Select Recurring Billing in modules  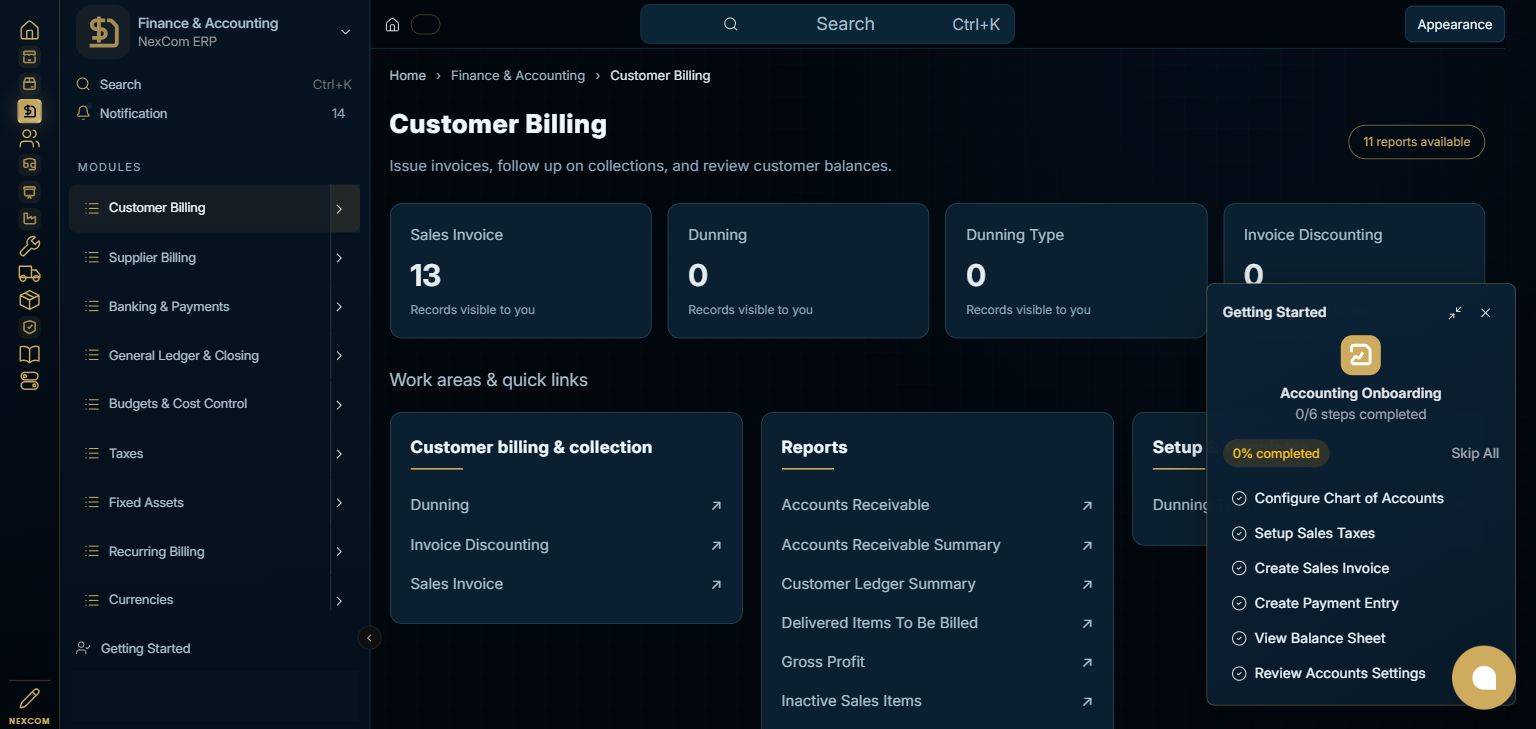click(156, 551)
